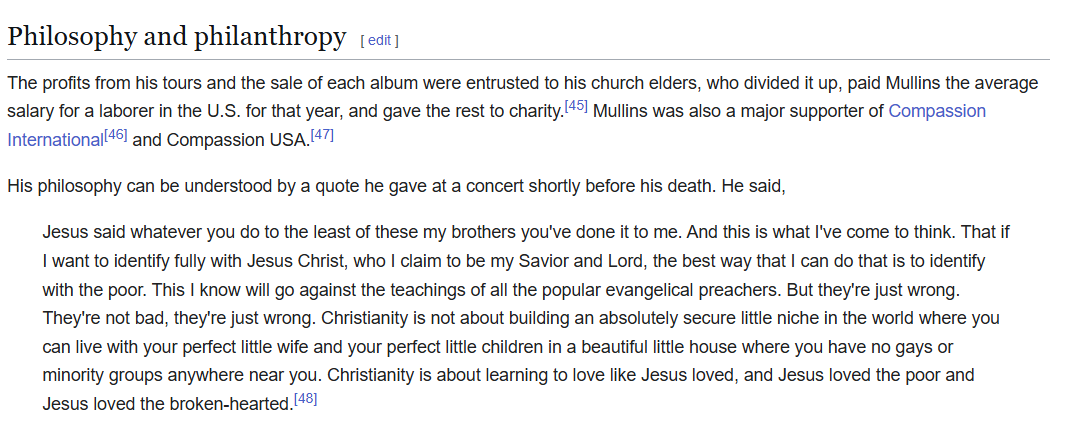Open citation 45 after the word charity
Image resolution: width=1073 pixels, height=443 pixels.
coord(575,105)
